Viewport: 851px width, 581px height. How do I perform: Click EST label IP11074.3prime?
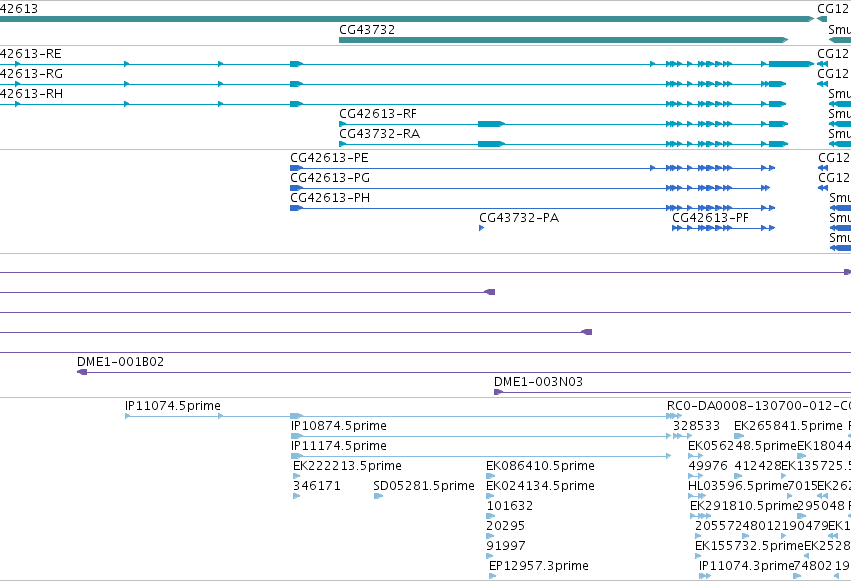click(747, 566)
